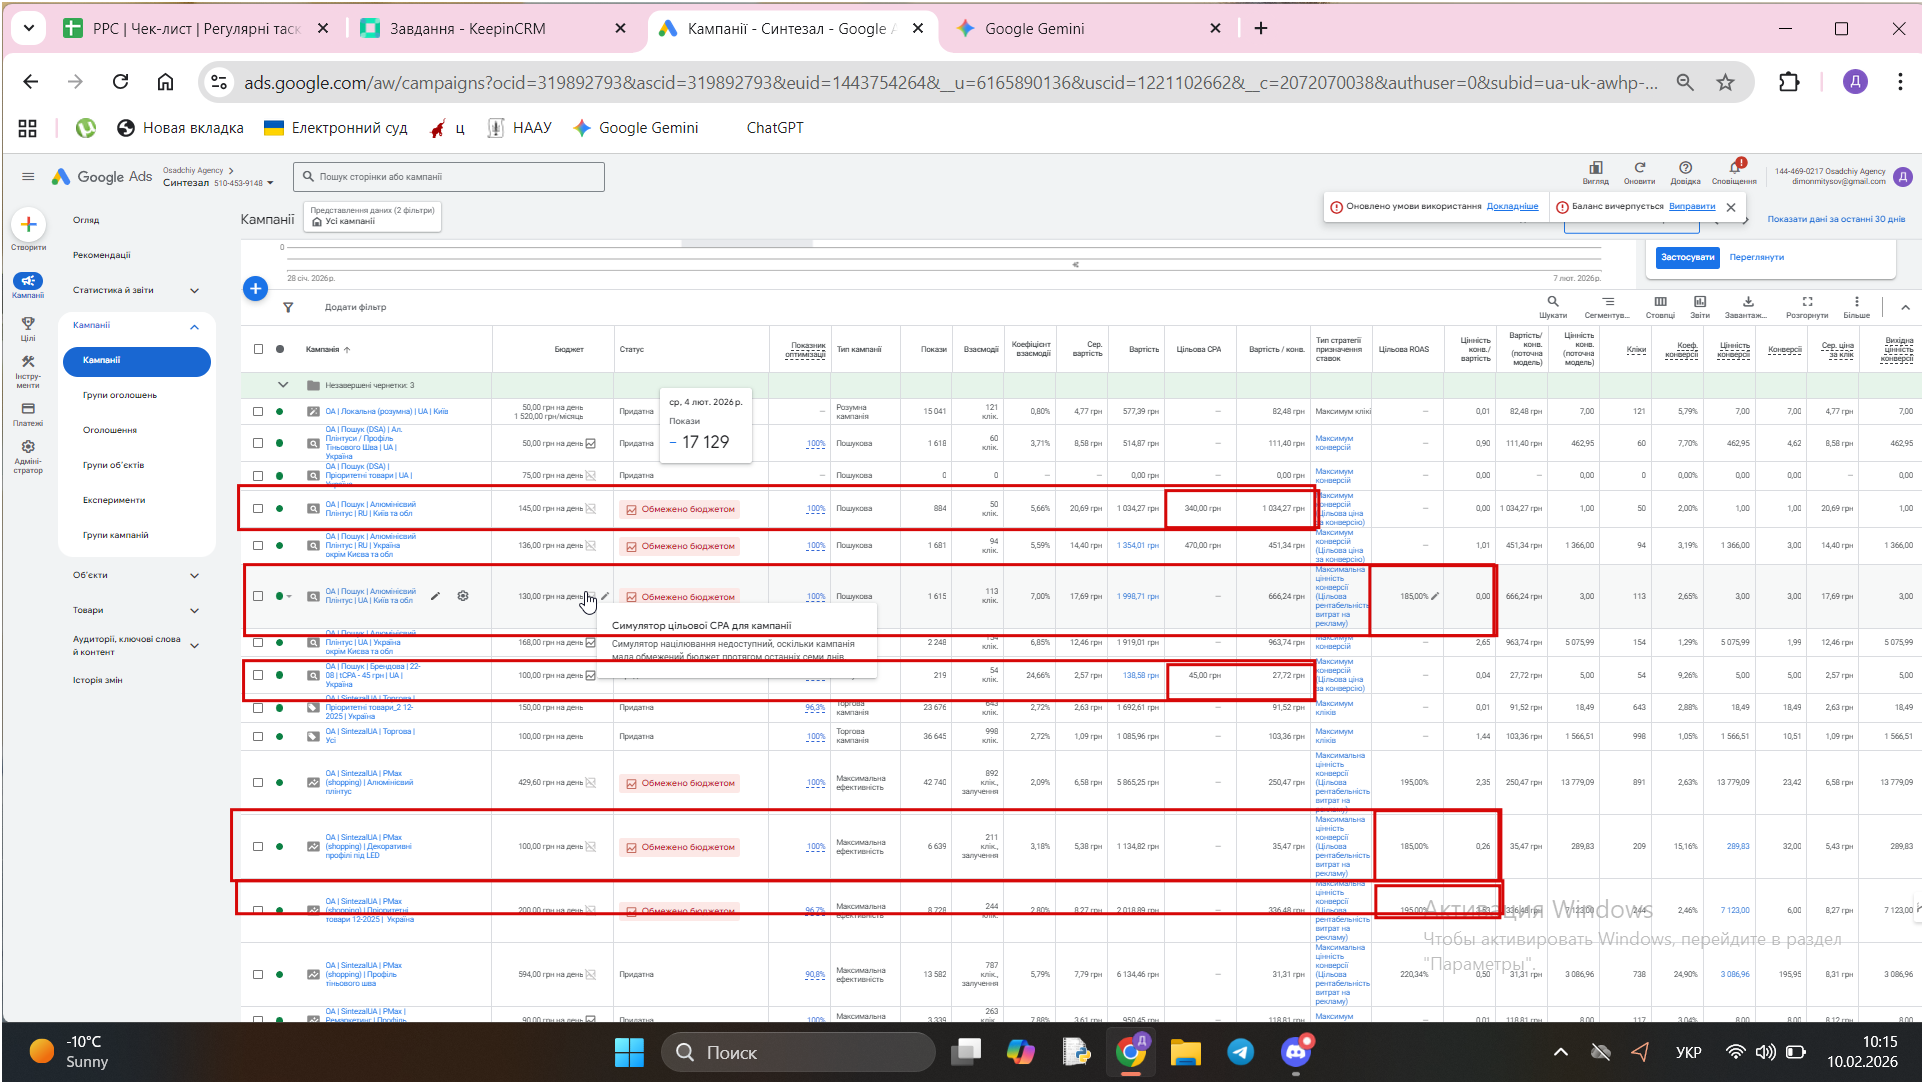Select checkbox for Декоративні профілі LED campaign

point(258,846)
